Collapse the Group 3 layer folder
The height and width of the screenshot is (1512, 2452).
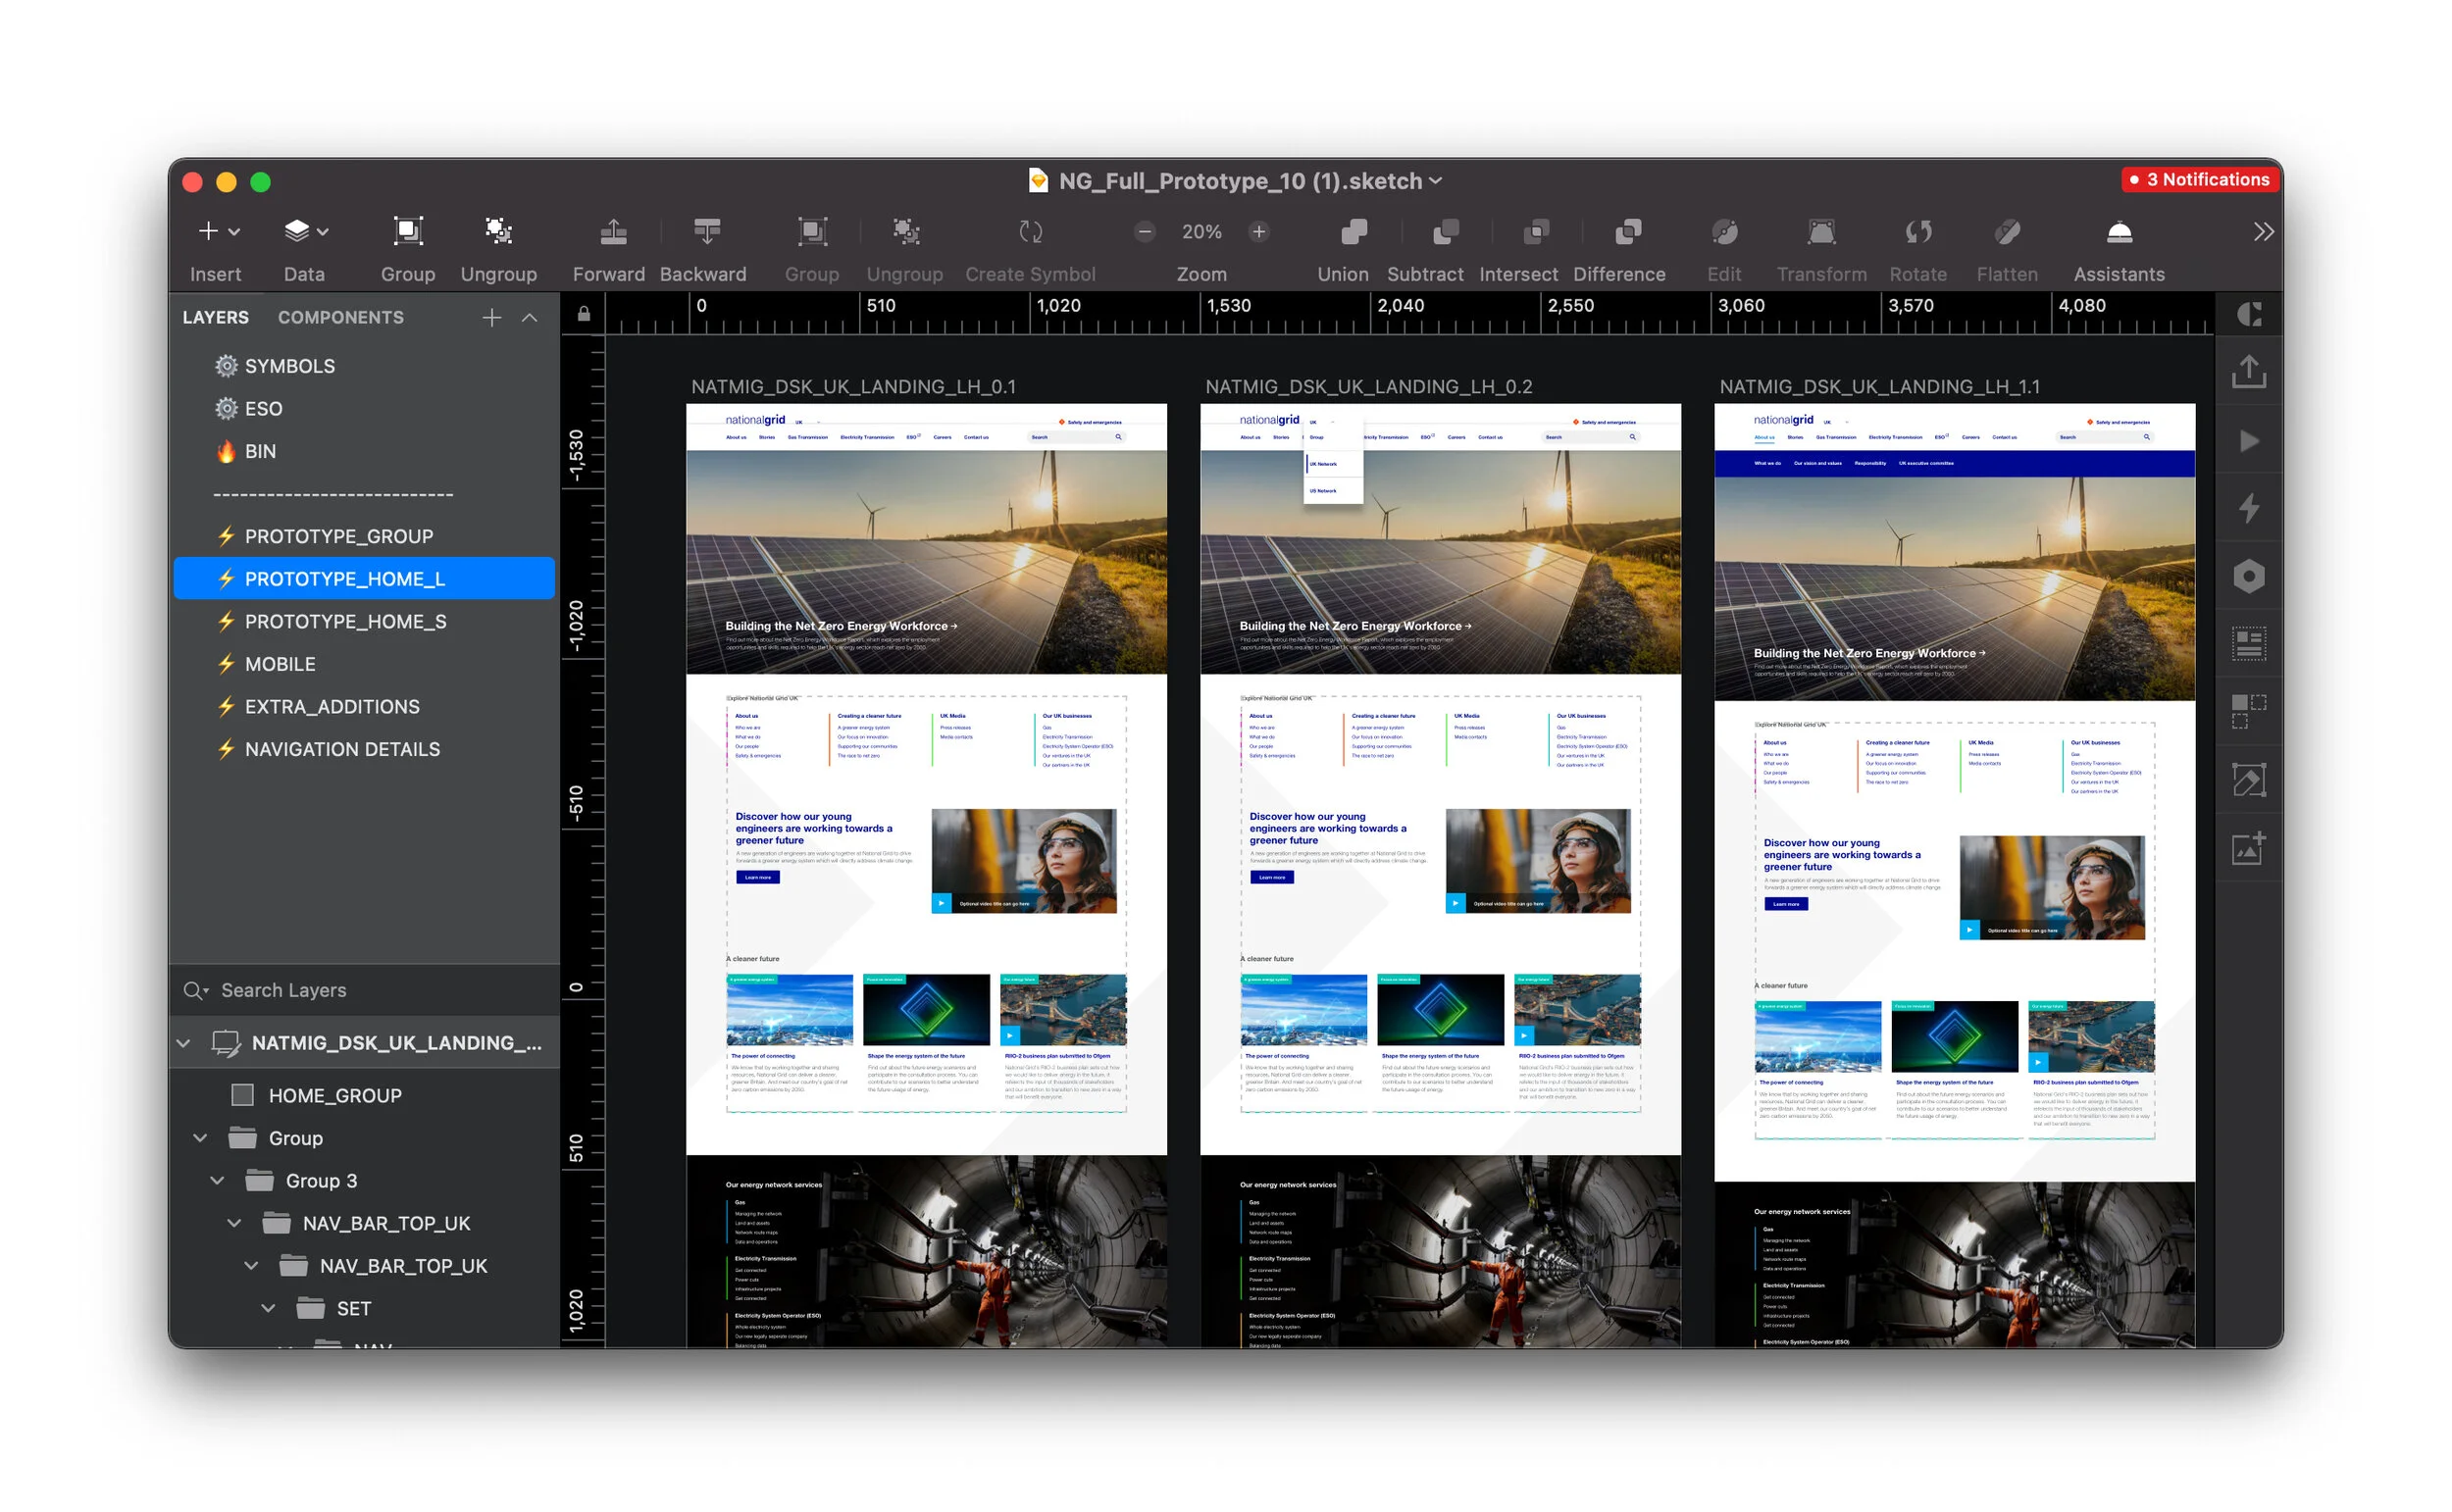pyautogui.click(x=217, y=1180)
